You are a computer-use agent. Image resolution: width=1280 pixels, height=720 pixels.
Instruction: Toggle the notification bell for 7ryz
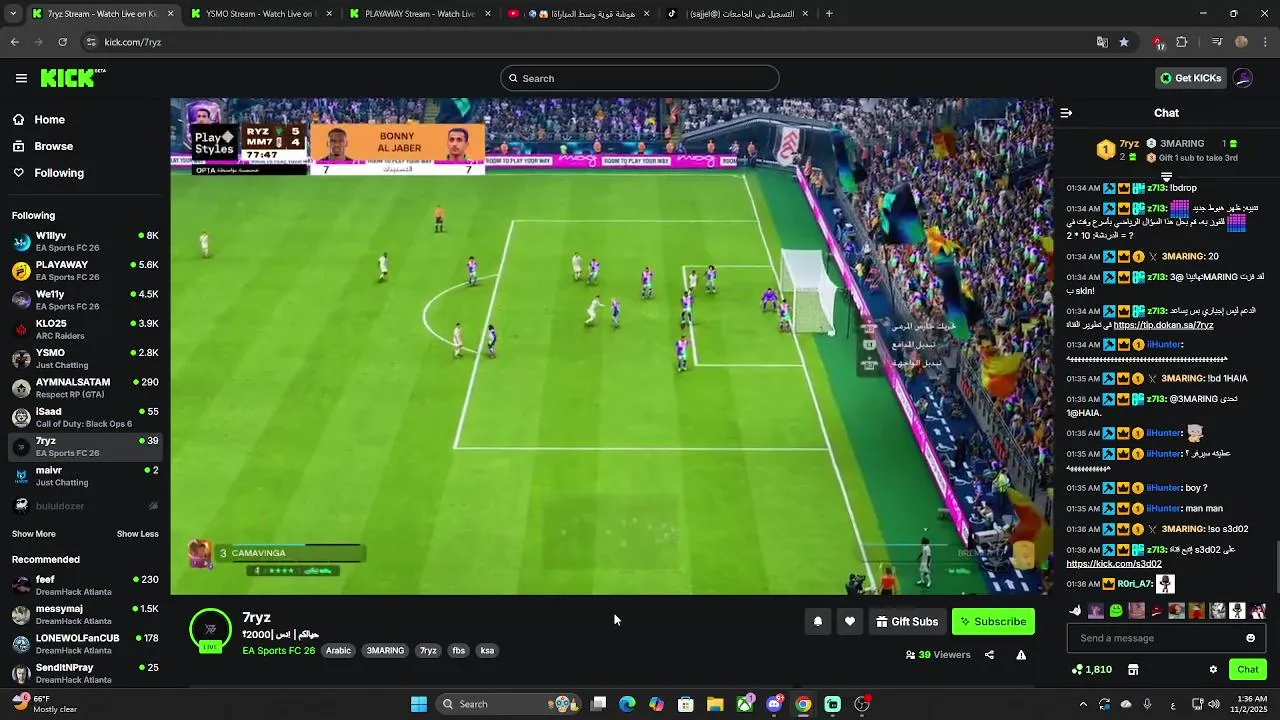click(818, 621)
